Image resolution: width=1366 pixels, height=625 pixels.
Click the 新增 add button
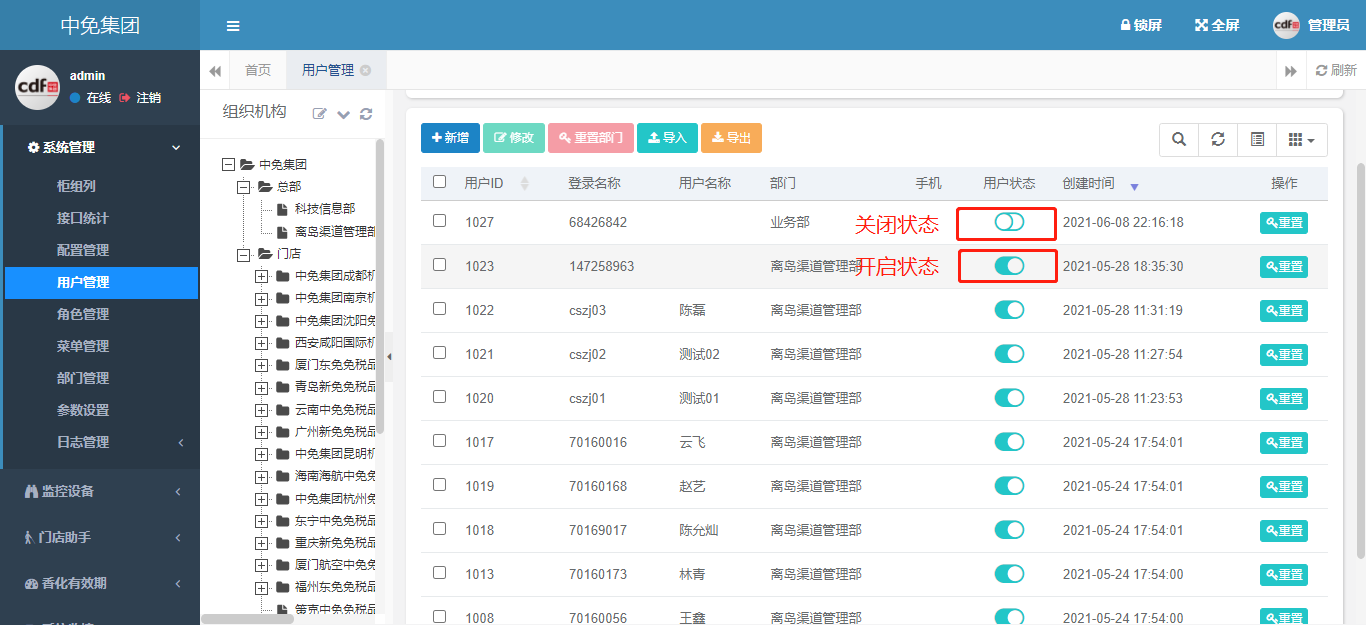click(x=450, y=138)
